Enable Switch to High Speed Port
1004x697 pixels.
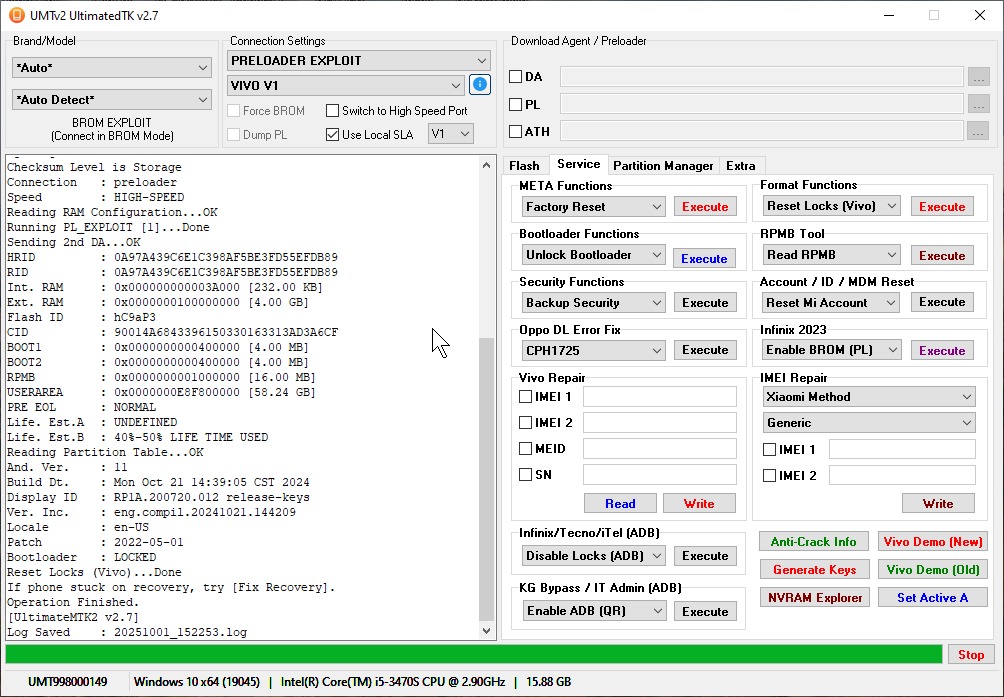pos(333,111)
